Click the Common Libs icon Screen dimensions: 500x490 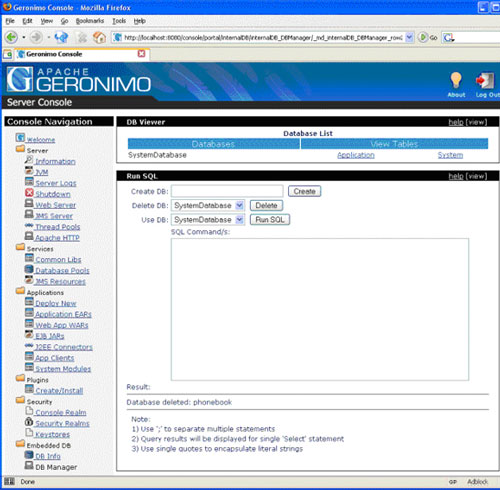tap(29, 258)
